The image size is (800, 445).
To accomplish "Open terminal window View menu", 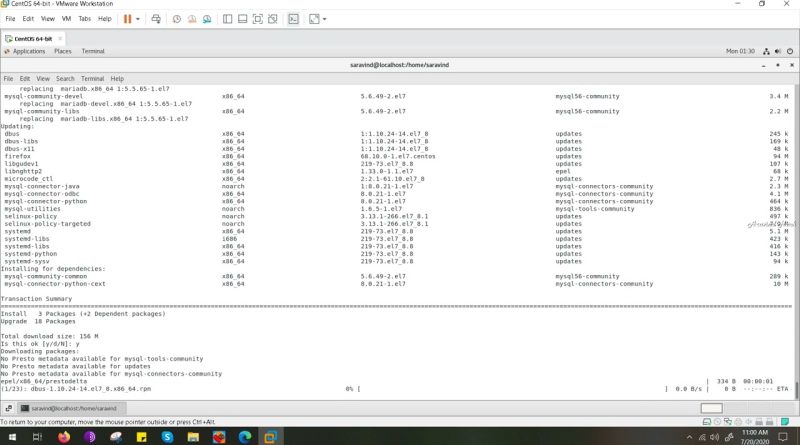I will pyautogui.click(x=43, y=79).
